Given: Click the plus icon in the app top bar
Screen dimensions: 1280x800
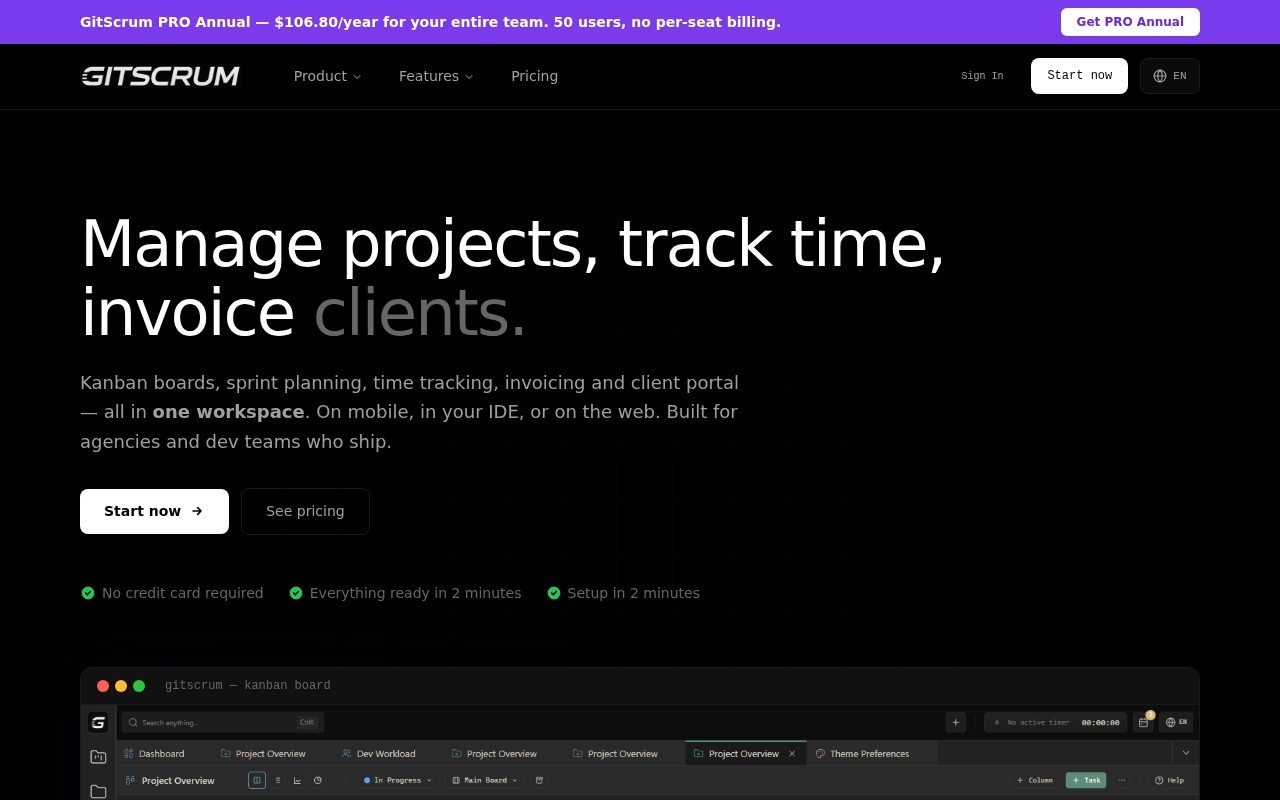Looking at the screenshot, I should point(956,722).
